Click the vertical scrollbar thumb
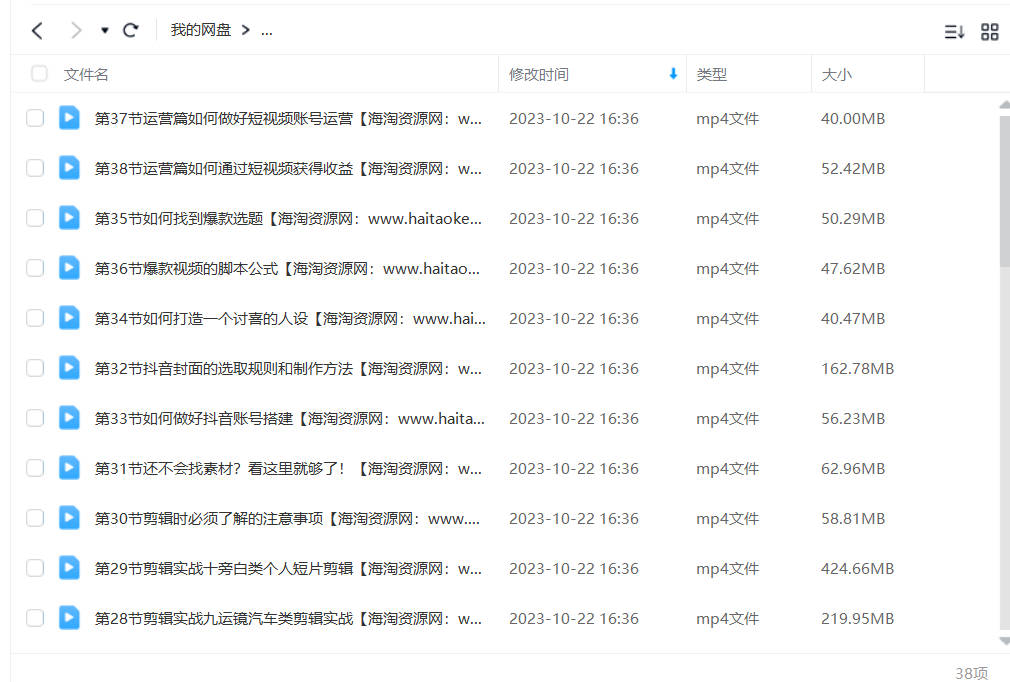Viewport: 1010px width, 682px height. click(x=1005, y=191)
